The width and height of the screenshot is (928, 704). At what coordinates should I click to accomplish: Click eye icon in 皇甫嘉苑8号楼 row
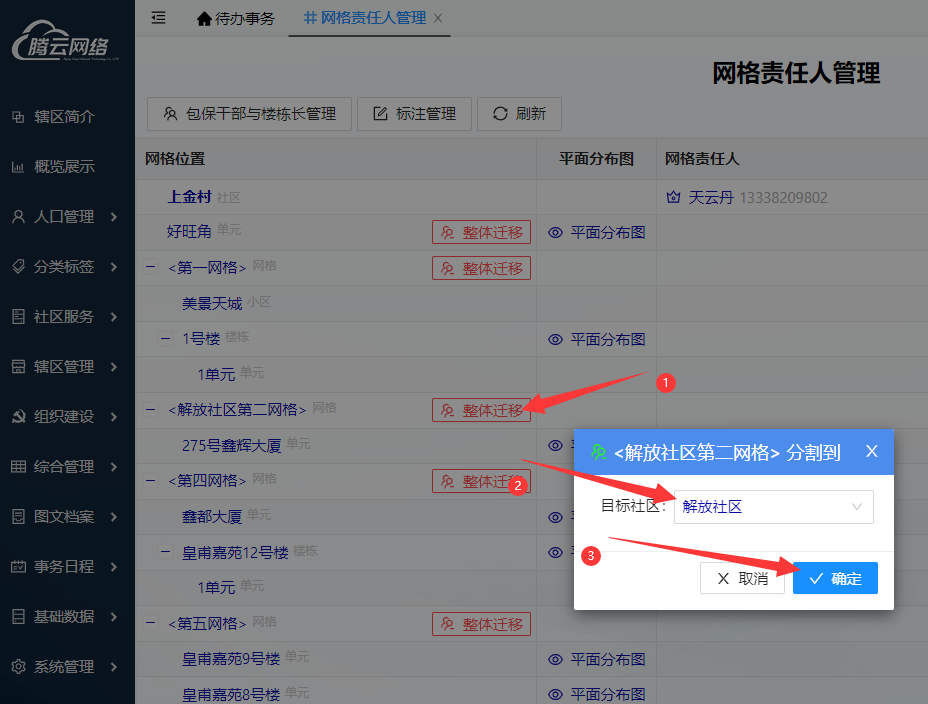click(x=555, y=695)
